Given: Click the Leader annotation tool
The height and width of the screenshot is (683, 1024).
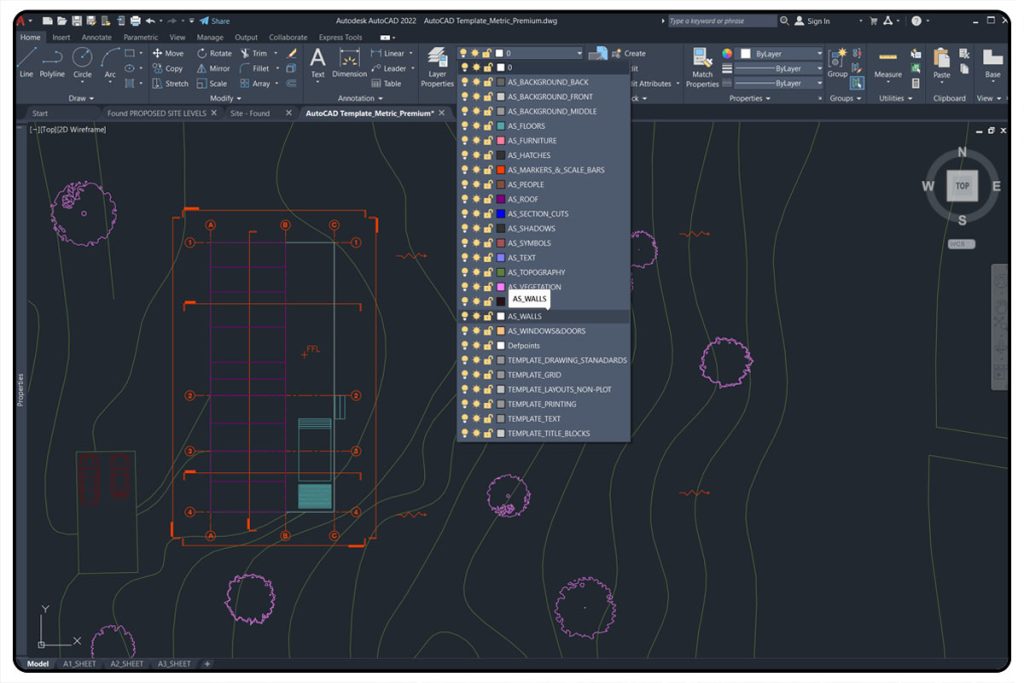Looking at the screenshot, I should coord(389,69).
